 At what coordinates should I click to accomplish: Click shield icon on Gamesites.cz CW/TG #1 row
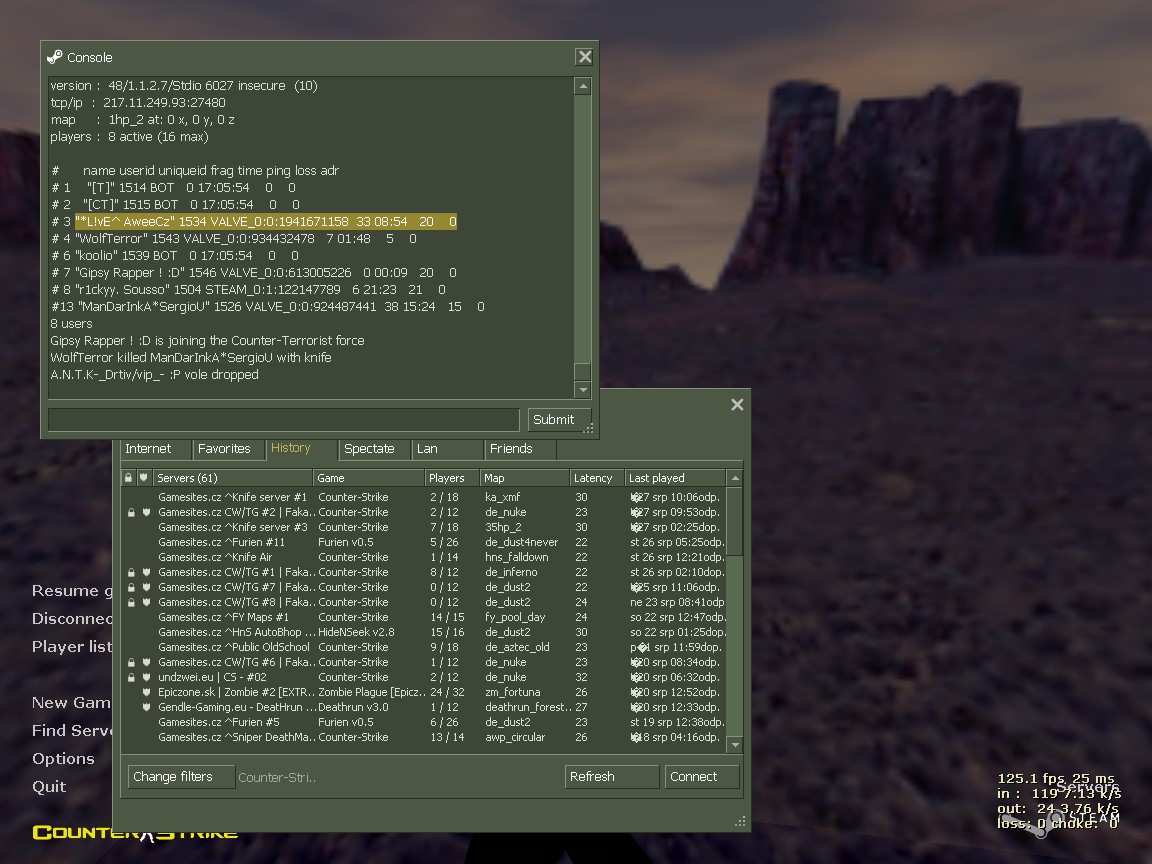pyautogui.click(x=146, y=572)
